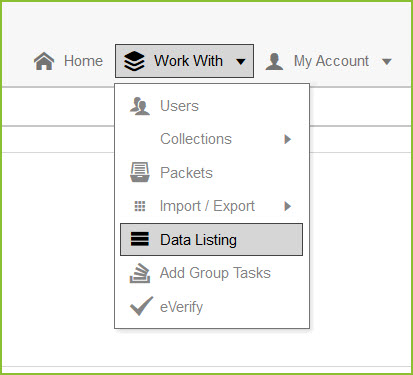Expand the Import / Export submenu arrow
The image size is (413, 375).
click(288, 206)
